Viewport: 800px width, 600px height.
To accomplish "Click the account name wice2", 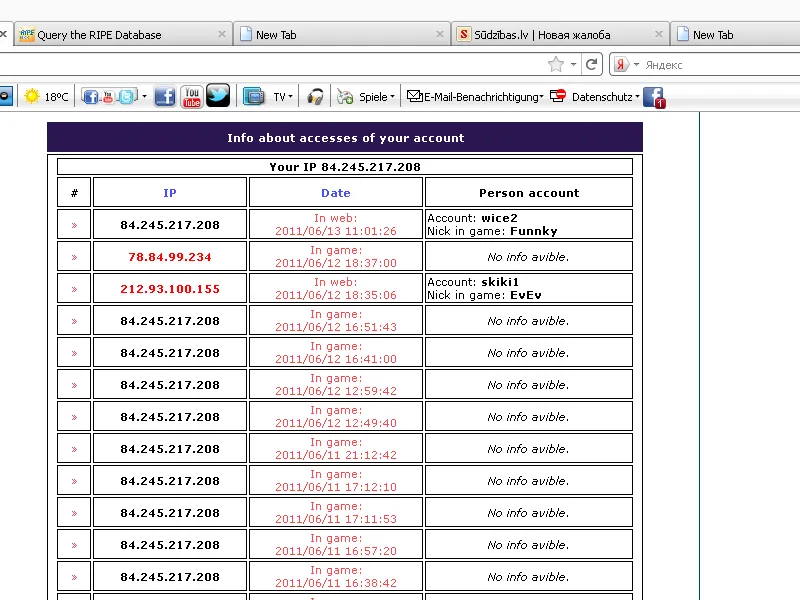I will coord(499,218).
